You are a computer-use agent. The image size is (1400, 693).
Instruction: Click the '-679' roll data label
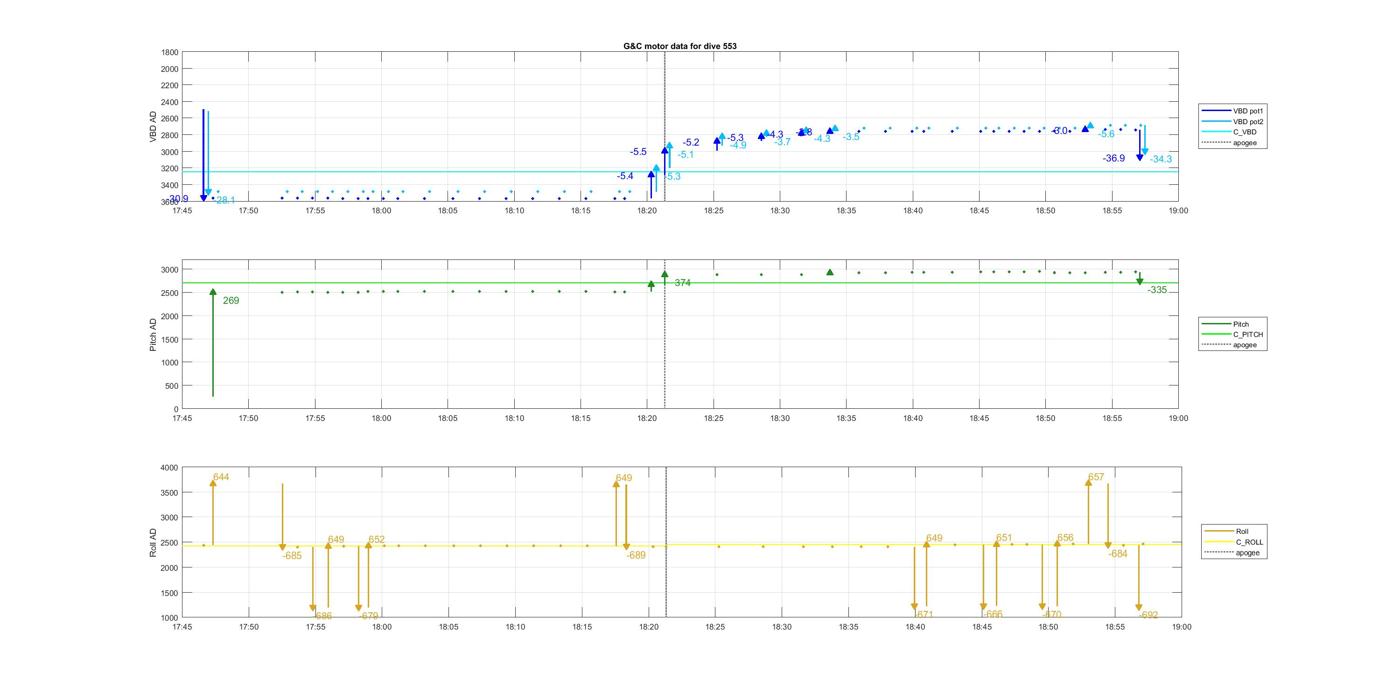tap(369, 616)
